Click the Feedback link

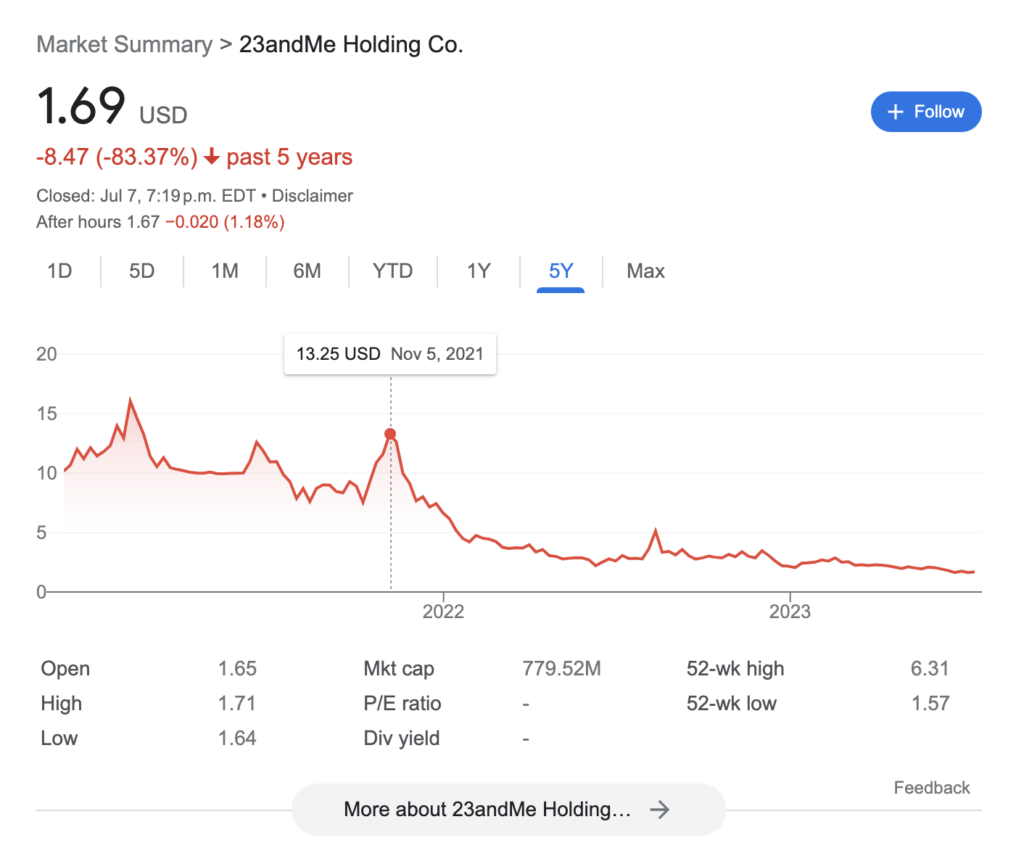tap(932, 787)
